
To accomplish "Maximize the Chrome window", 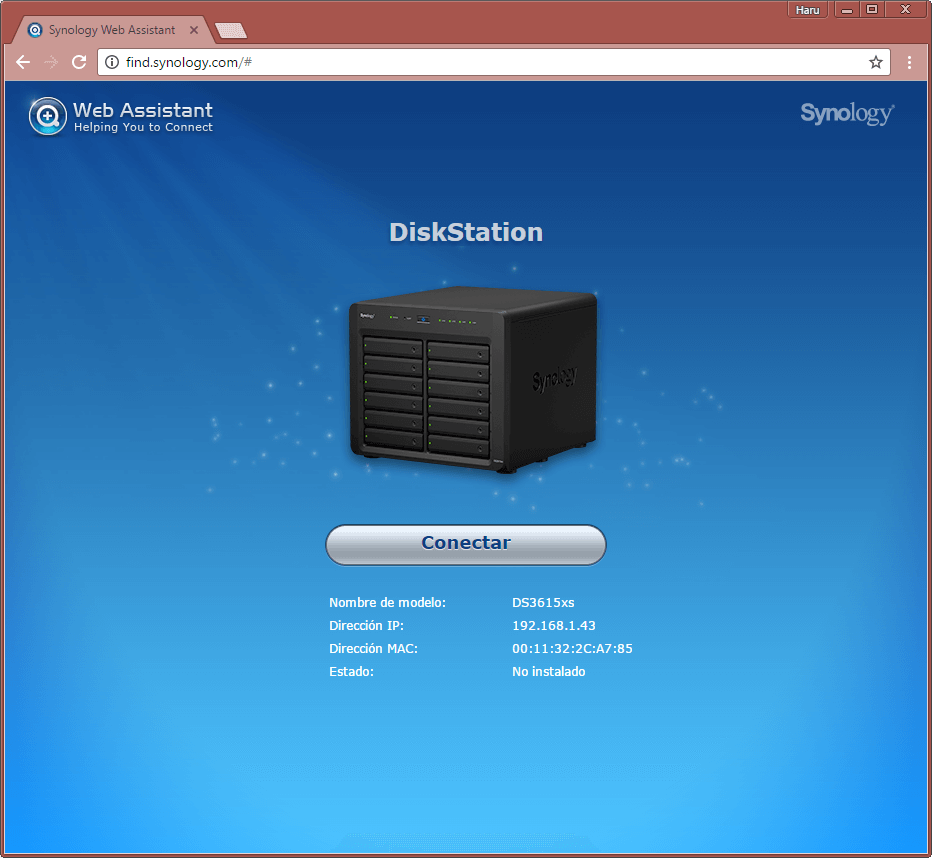I will [872, 10].
